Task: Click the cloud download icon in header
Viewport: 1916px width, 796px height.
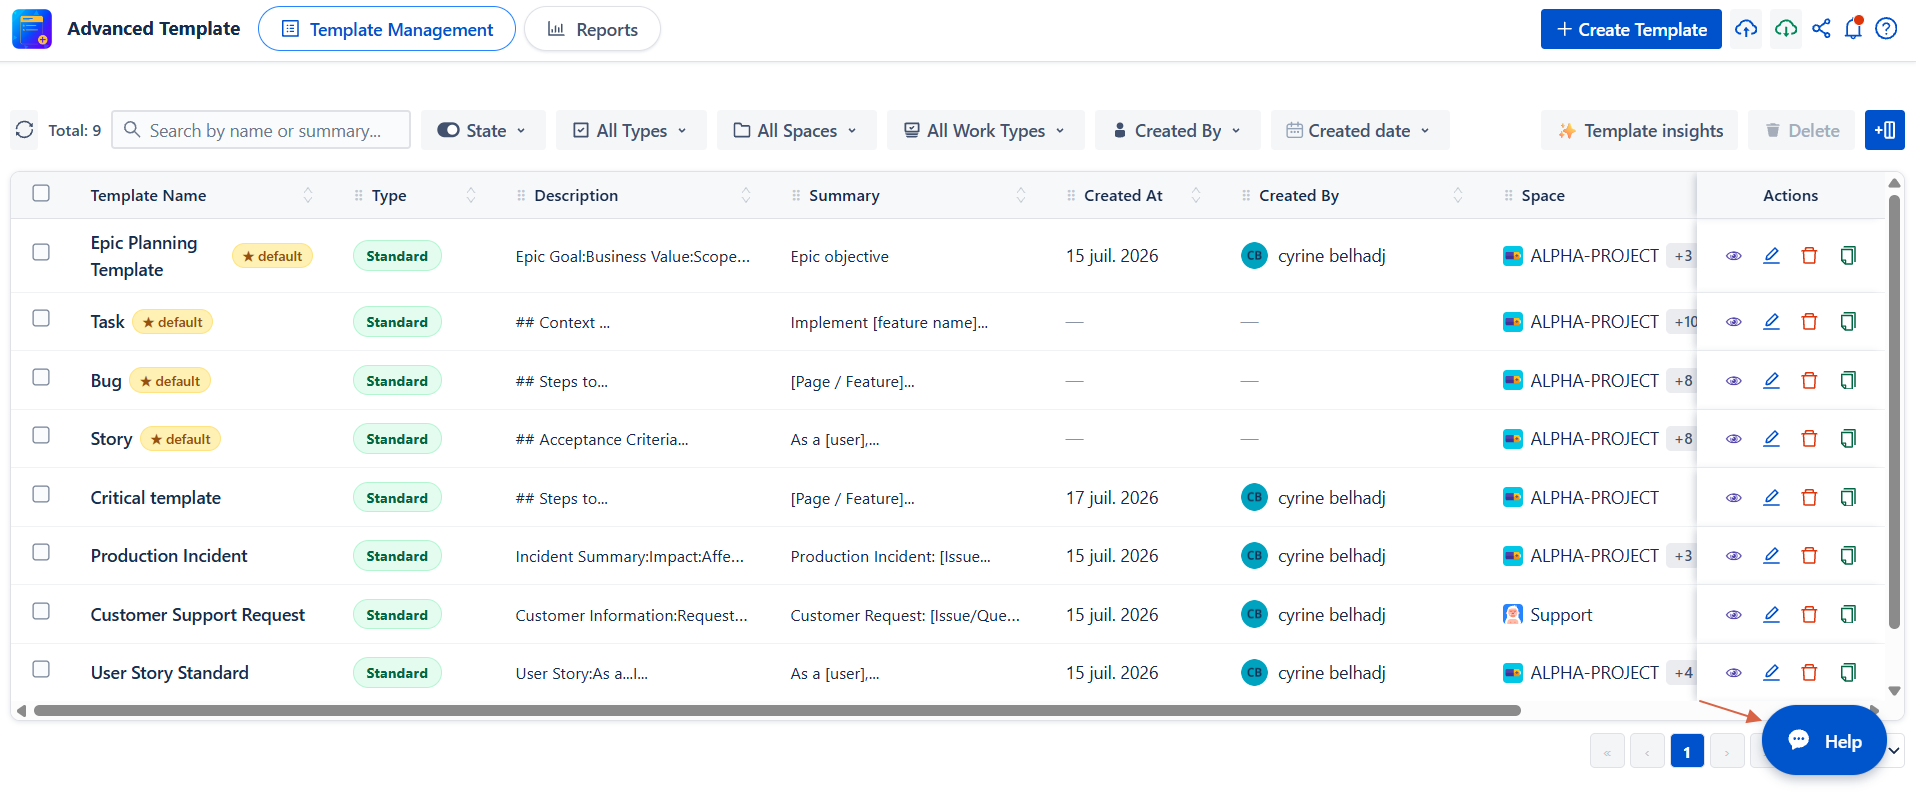Action: [x=1785, y=29]
